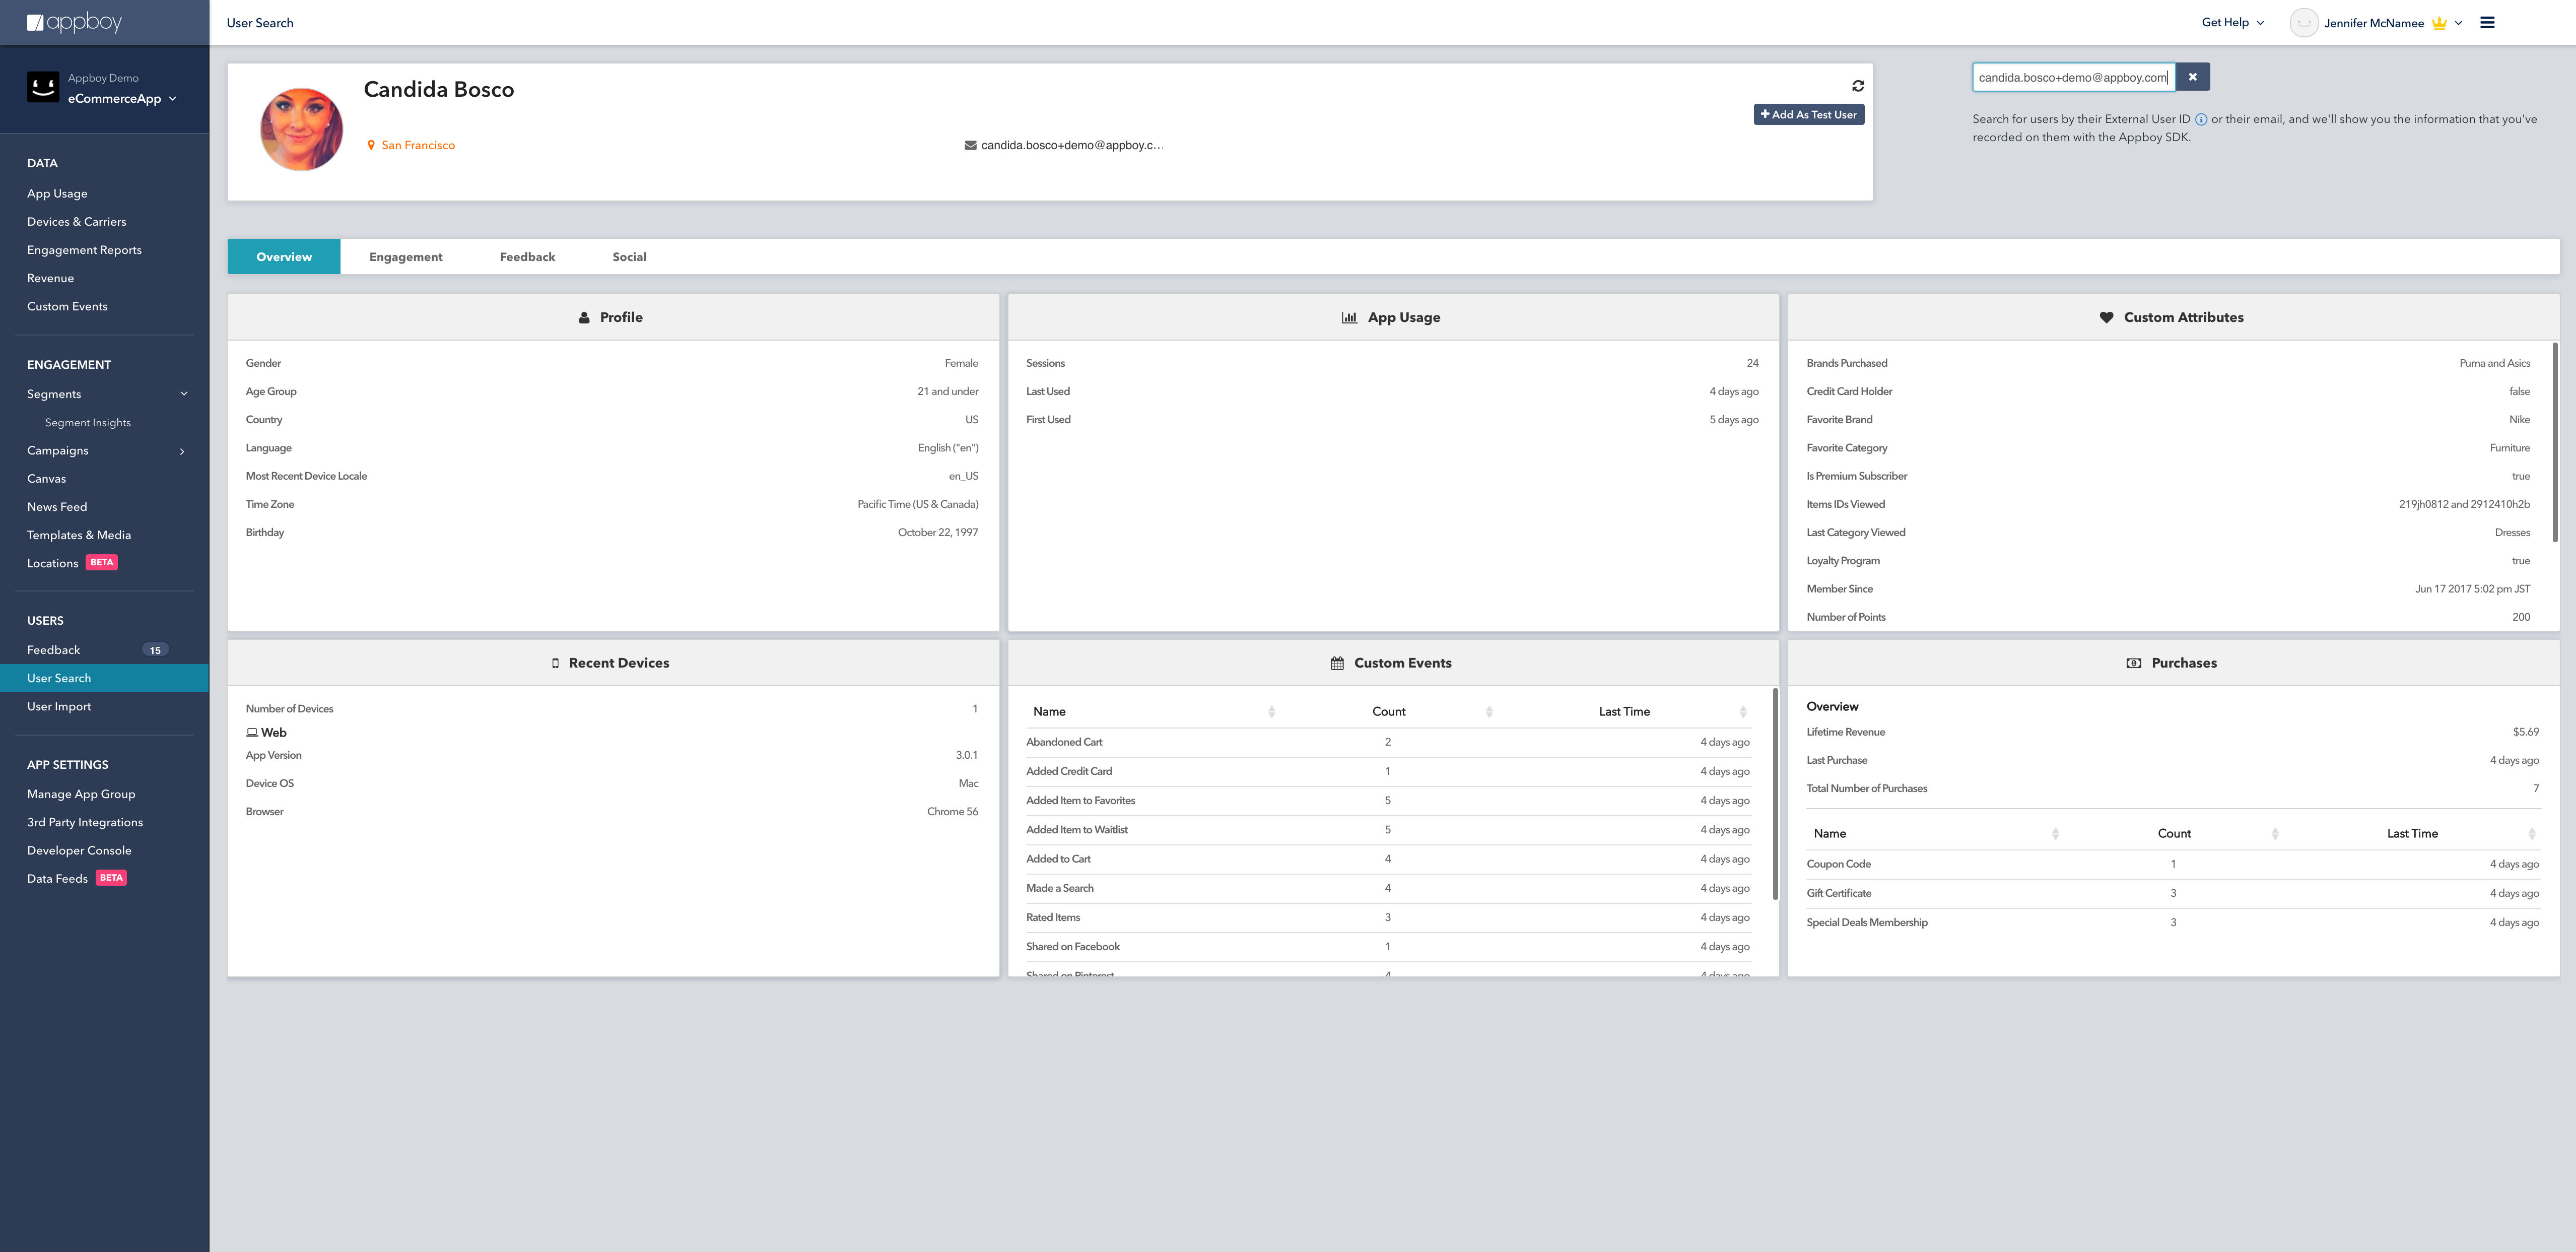The image size is (2576, 1252).
Task: Click the User Search page title
Action: coord(260,23)
